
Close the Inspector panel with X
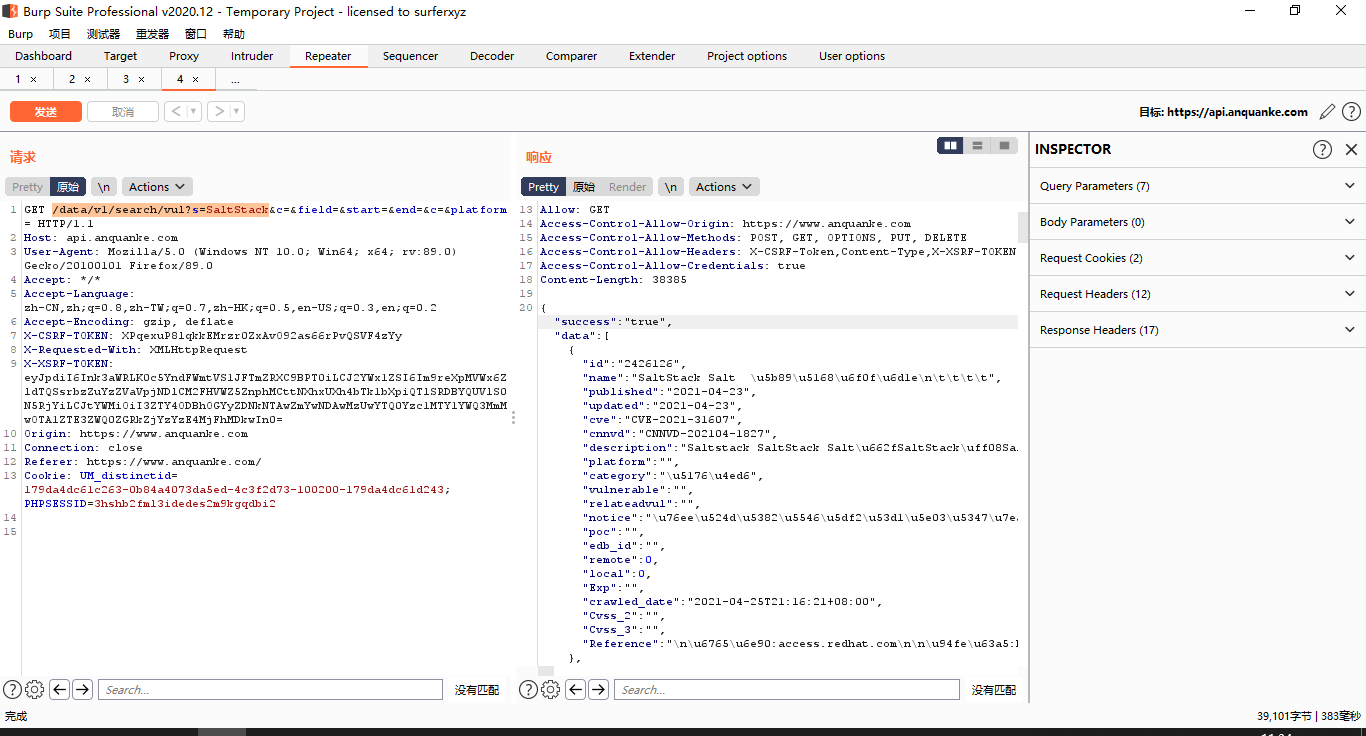click(1351, 149)
